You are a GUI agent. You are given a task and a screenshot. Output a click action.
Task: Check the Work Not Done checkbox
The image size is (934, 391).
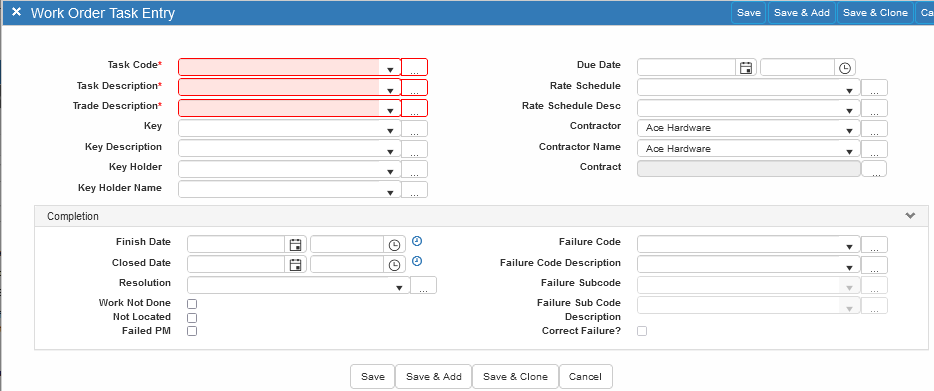click(192, 304)
